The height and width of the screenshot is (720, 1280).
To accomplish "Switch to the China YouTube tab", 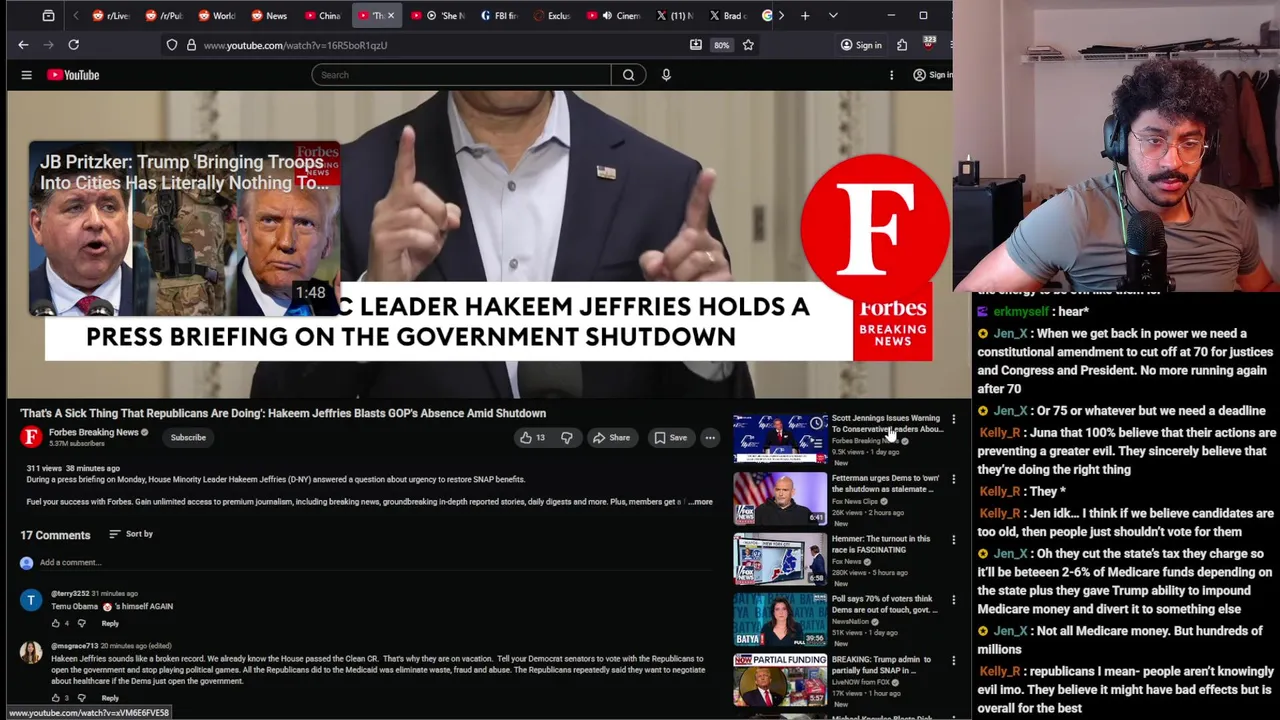I will [x=323, y=15].
